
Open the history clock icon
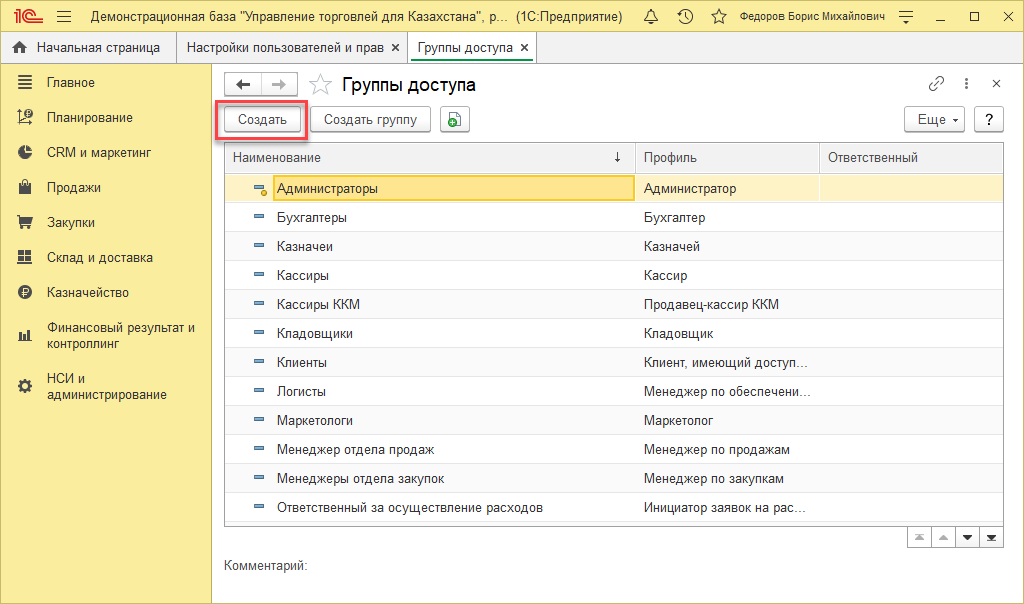[685, 17]
